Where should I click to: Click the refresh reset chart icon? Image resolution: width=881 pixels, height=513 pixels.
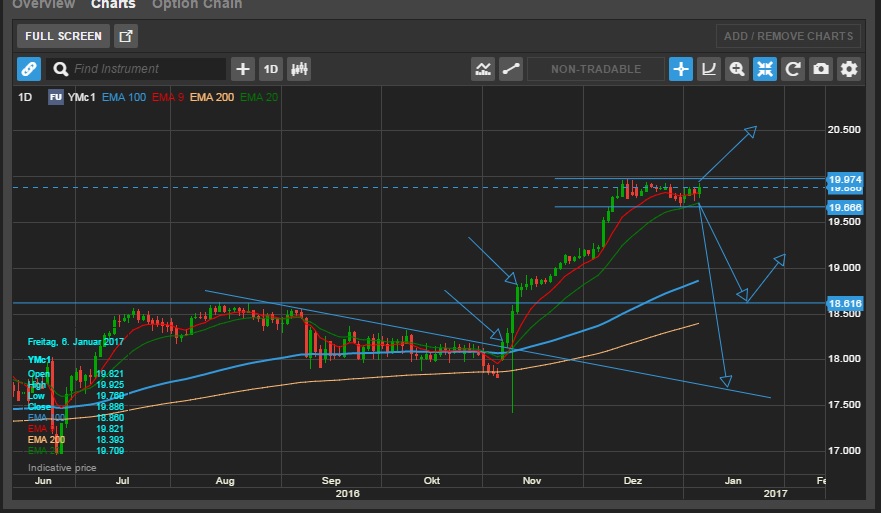pos(793,69)
